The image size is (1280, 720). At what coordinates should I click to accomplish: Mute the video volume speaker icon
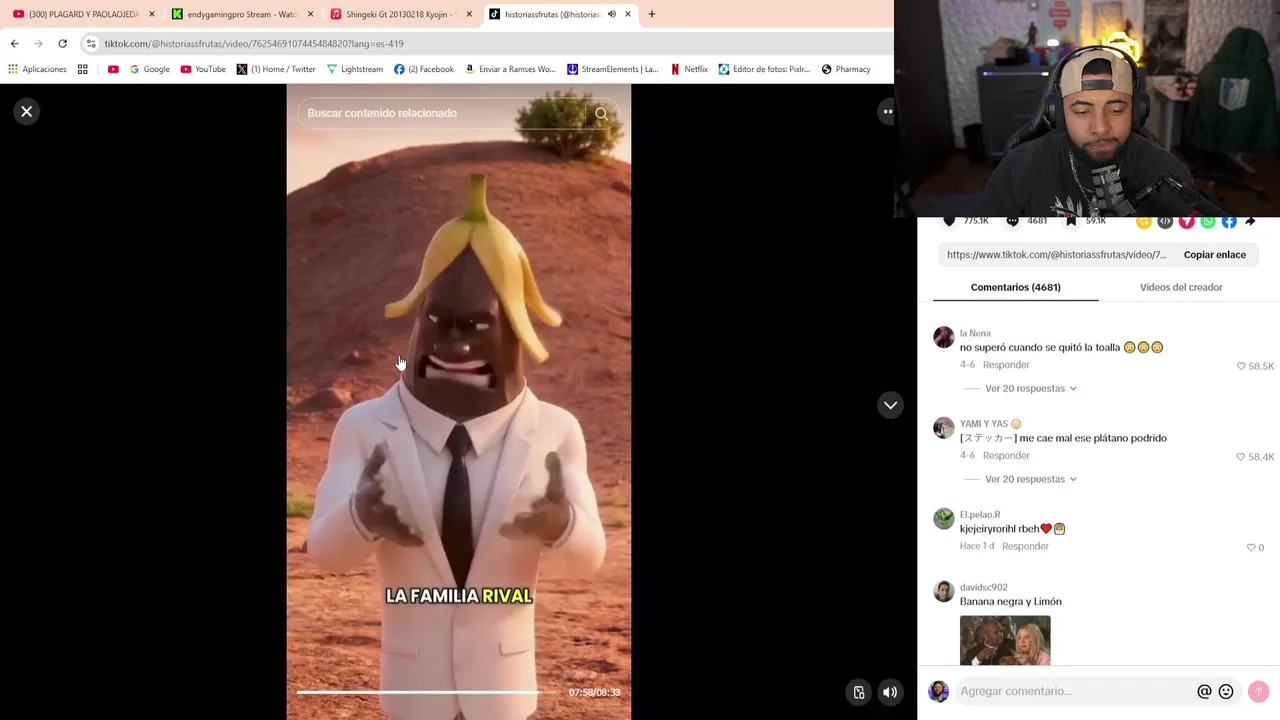click(x=890, y=692)
